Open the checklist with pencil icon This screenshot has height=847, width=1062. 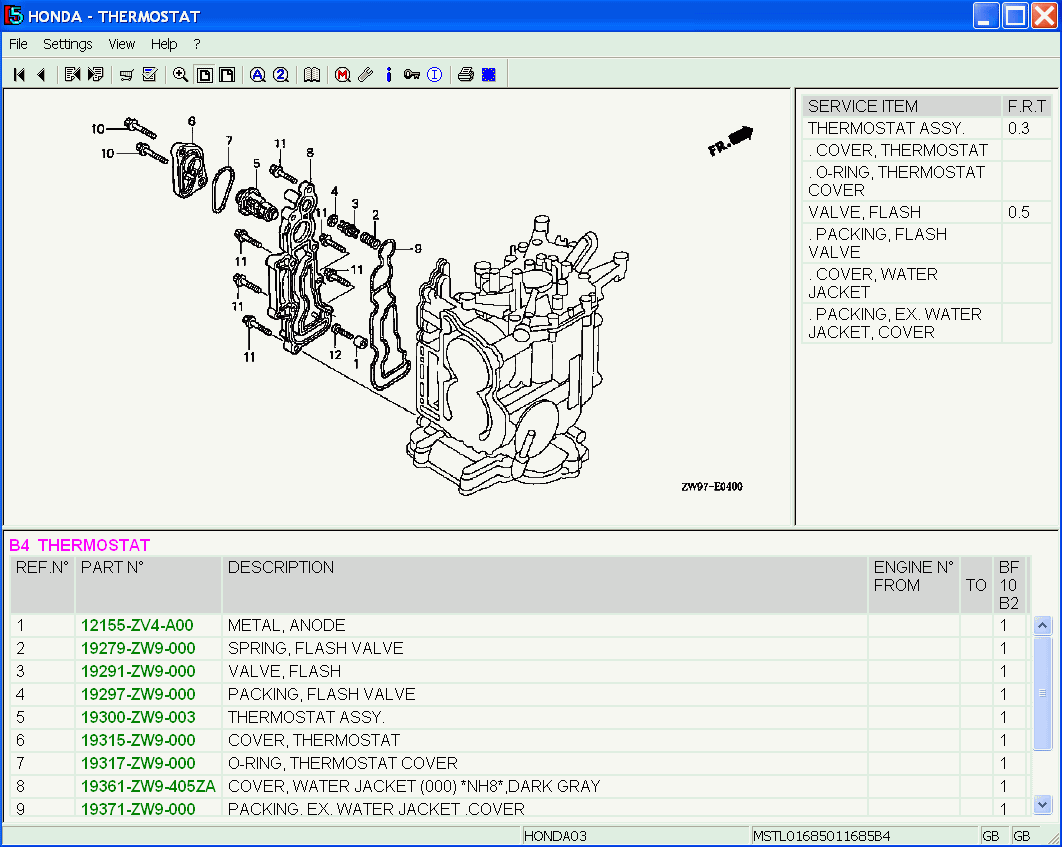click(x=150, y=74)
